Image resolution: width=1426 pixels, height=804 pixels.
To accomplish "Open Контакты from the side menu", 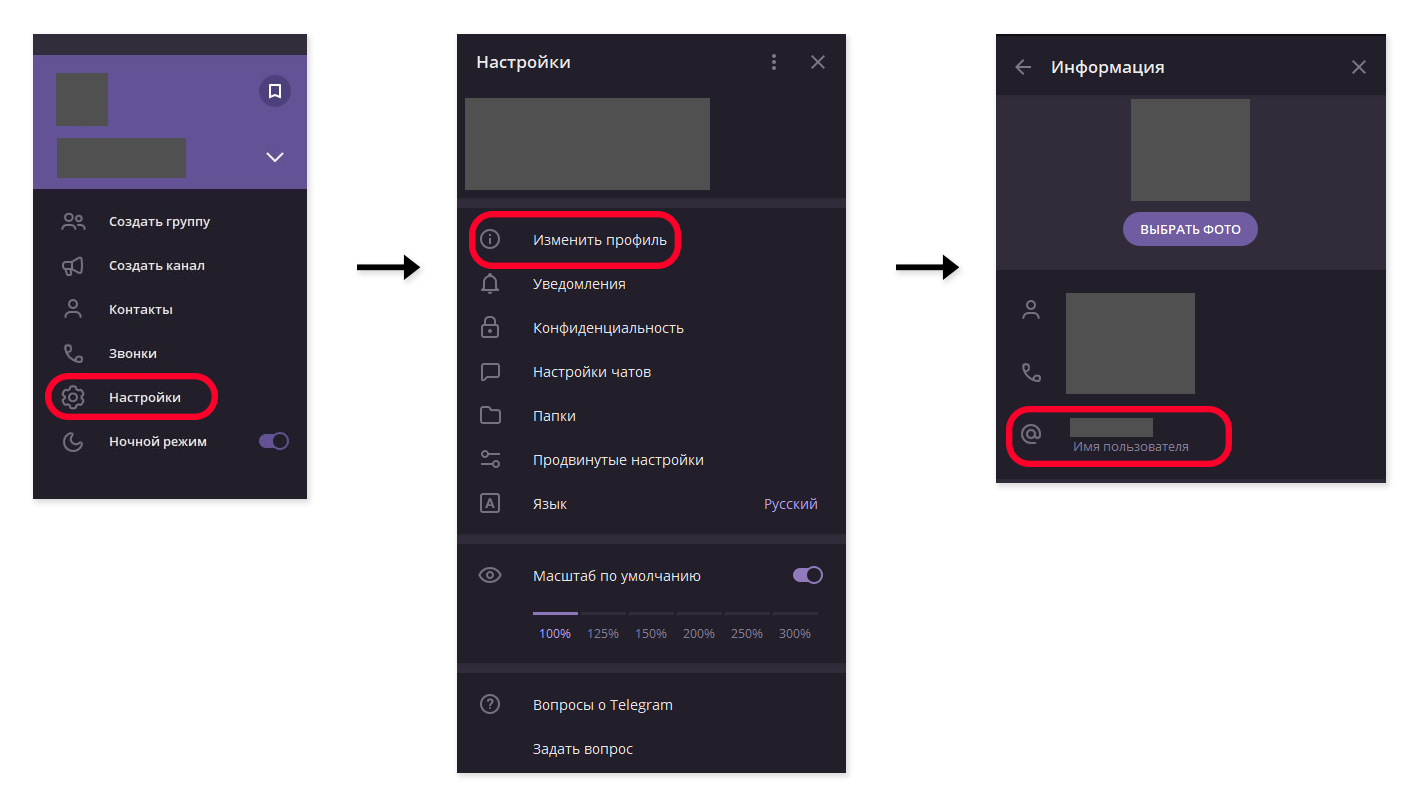I will click(x=140, y=310).
